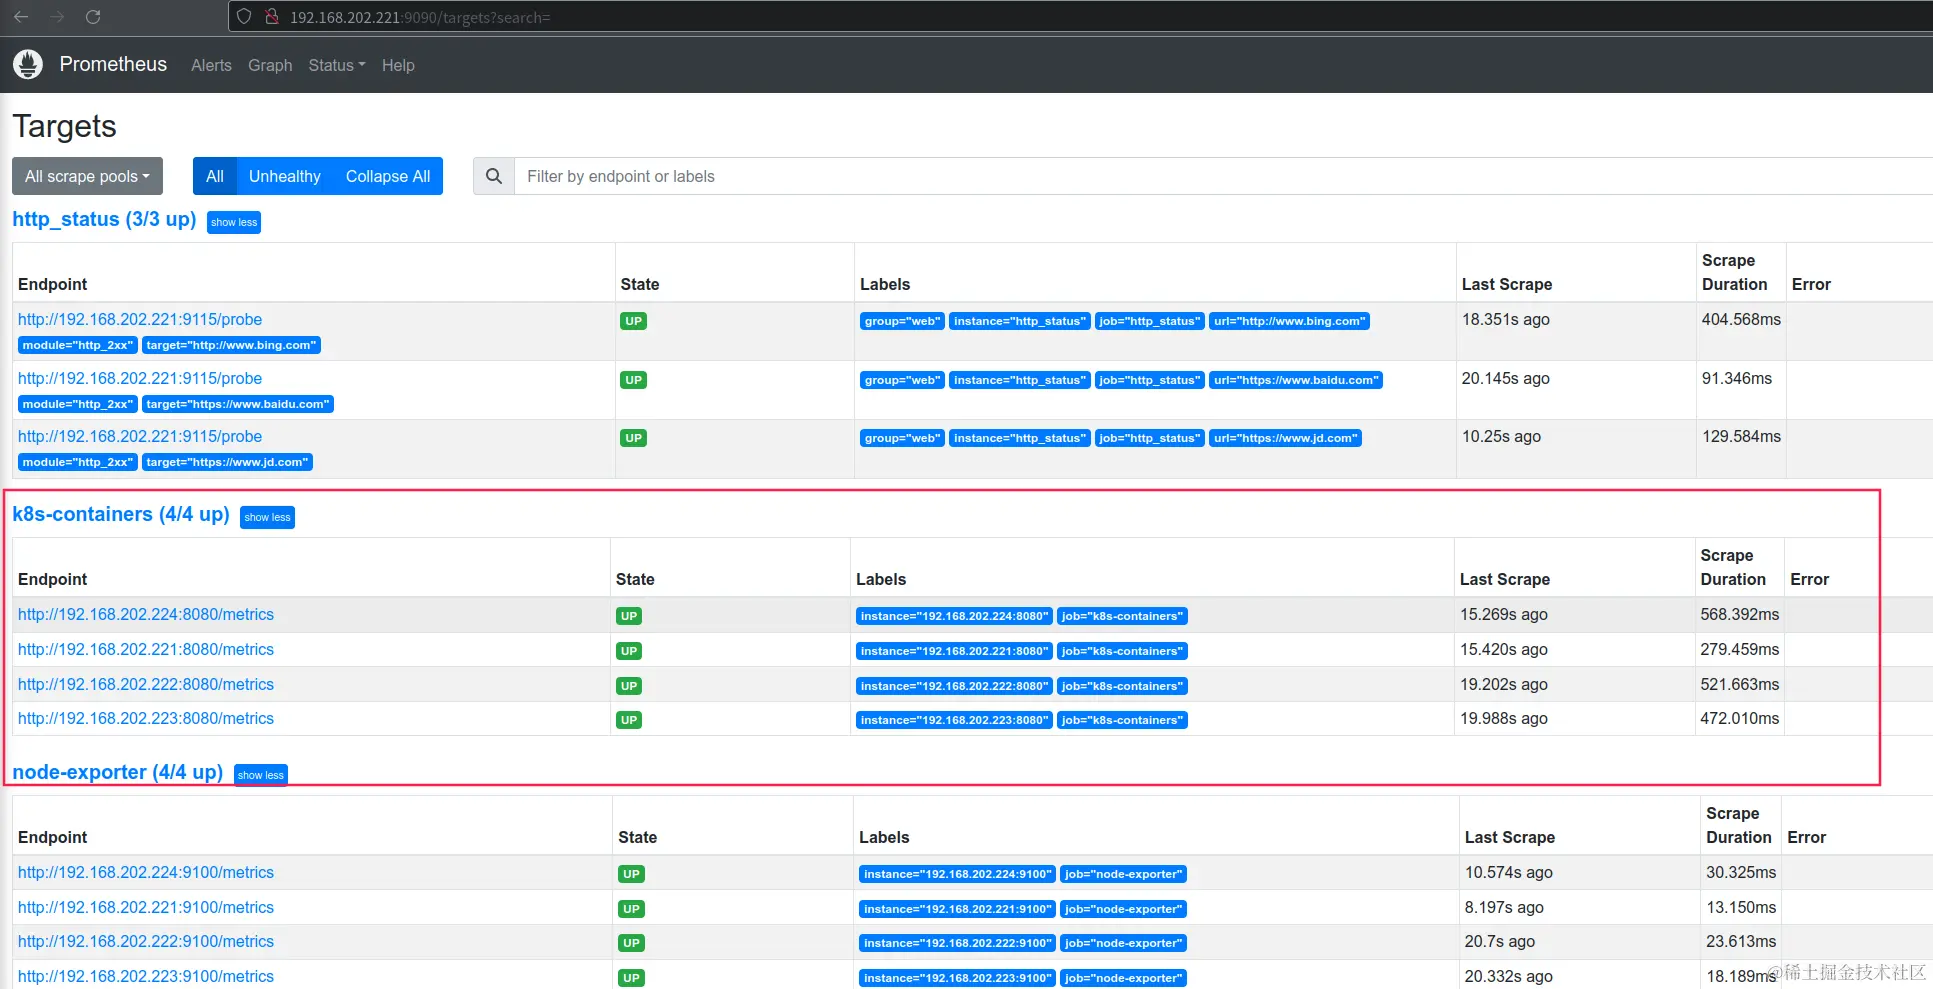
Task: Click the instance="192.168.202.222:9100" label badge
Action: pyautogui.click(x=957, y=943)
